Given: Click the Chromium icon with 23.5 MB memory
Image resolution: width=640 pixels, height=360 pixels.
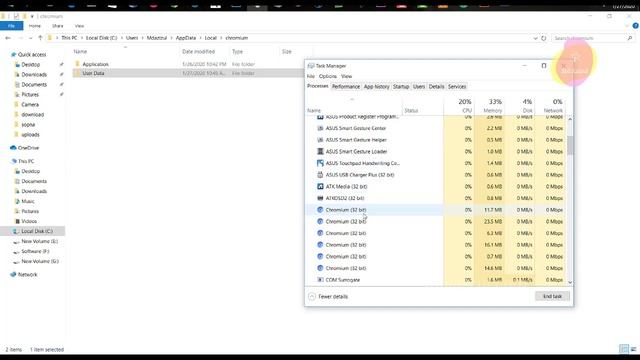Looking at the screenshot, I should (x=320, y=221).
